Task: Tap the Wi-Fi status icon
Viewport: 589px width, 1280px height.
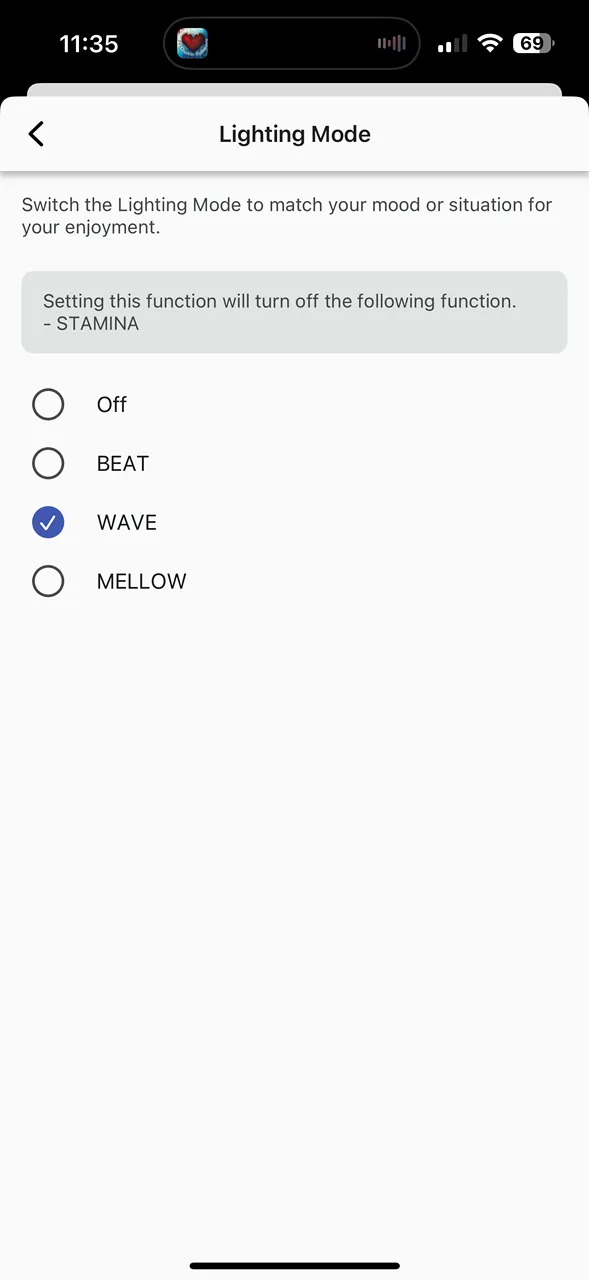Action: 489,43
